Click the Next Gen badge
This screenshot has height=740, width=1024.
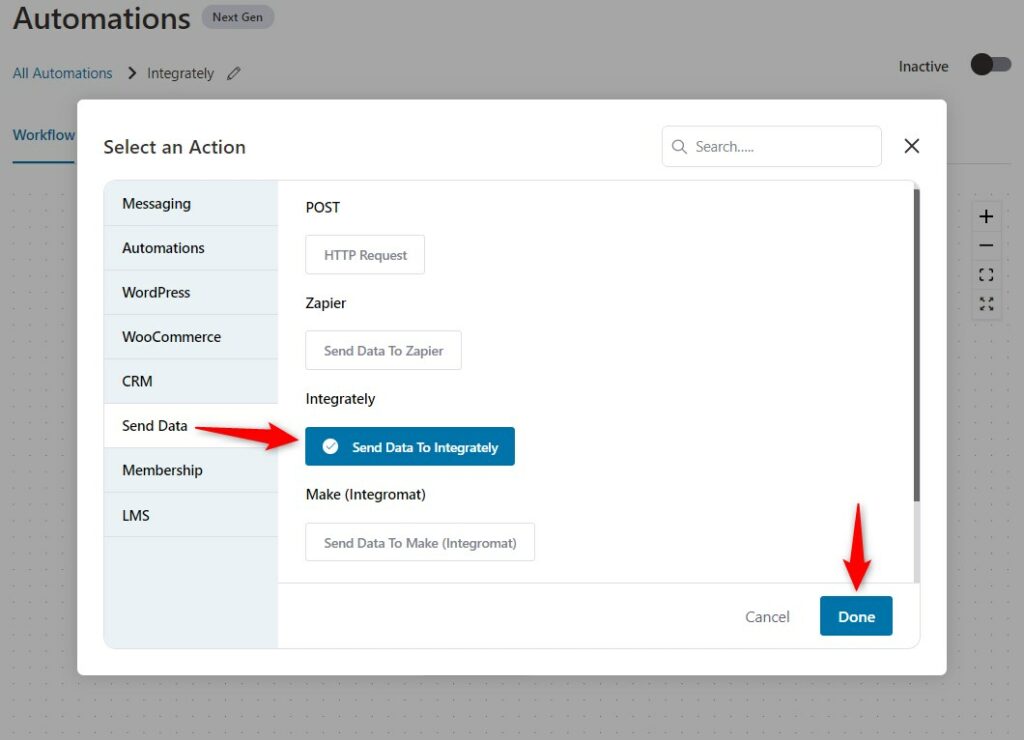pos(238,18)
